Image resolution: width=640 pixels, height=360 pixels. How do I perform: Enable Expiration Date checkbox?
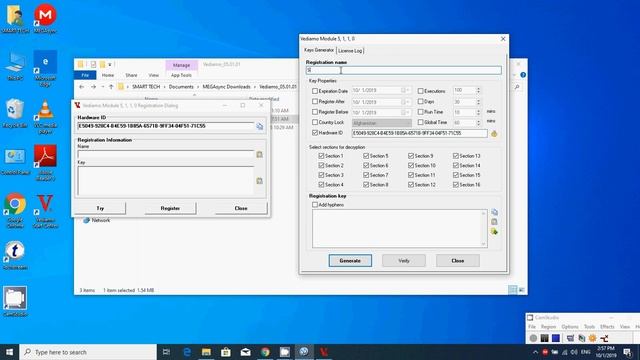pos(315,91)
